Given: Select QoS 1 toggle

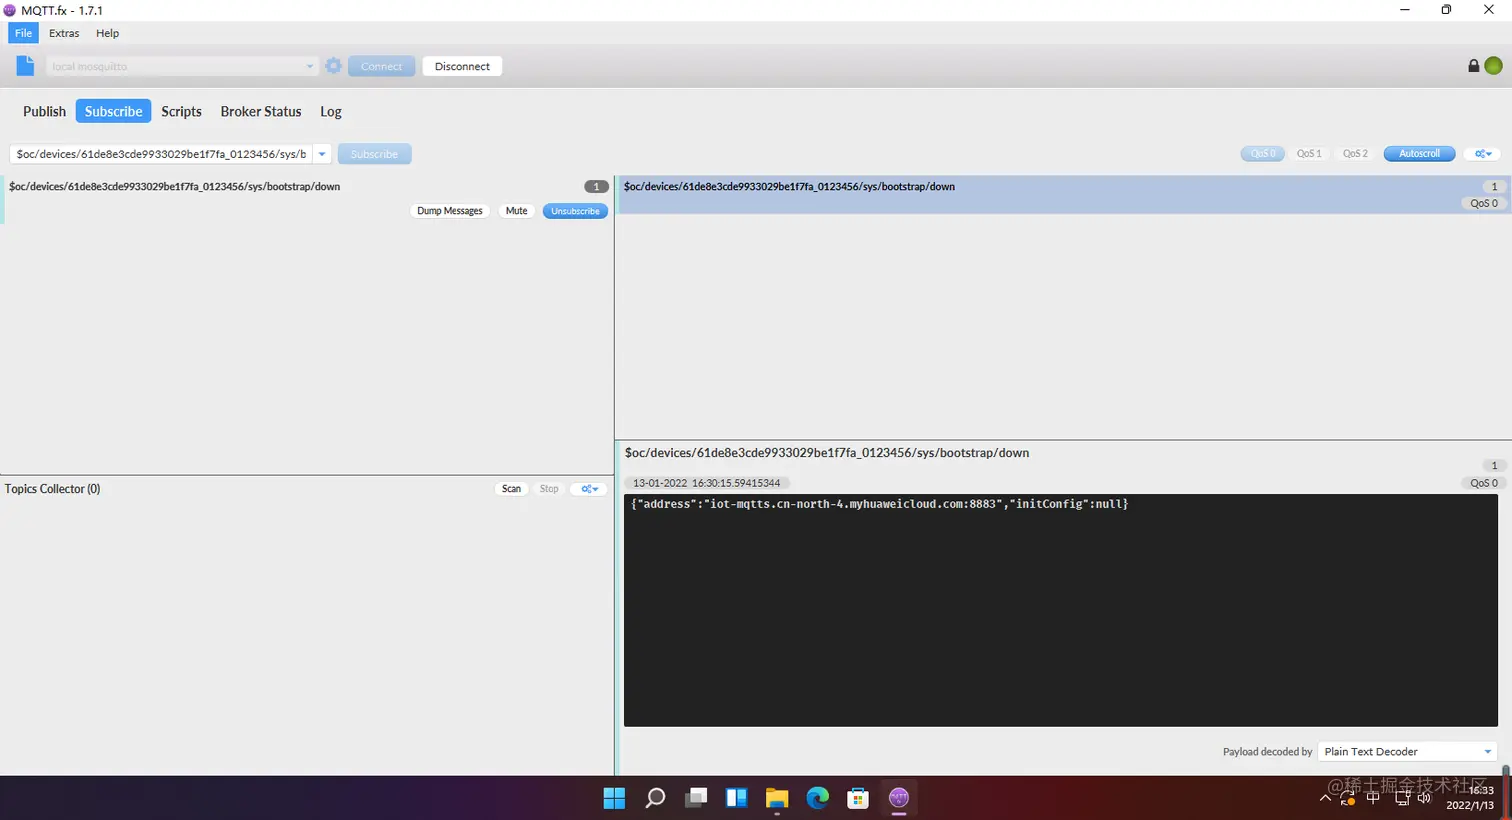Looking at the screenshot, I should (1309, 154).
